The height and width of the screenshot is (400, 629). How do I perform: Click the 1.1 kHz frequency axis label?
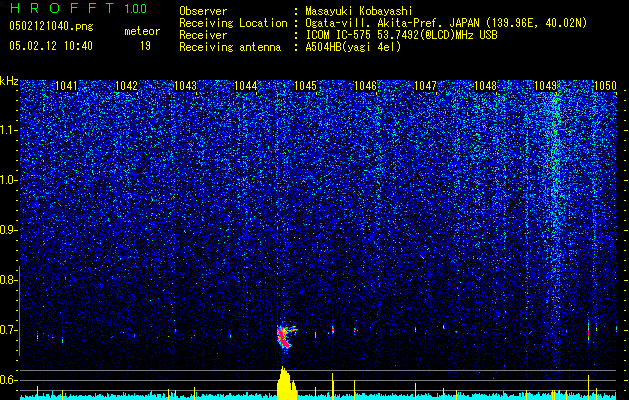pyautogui.click(x=8, y=130)
